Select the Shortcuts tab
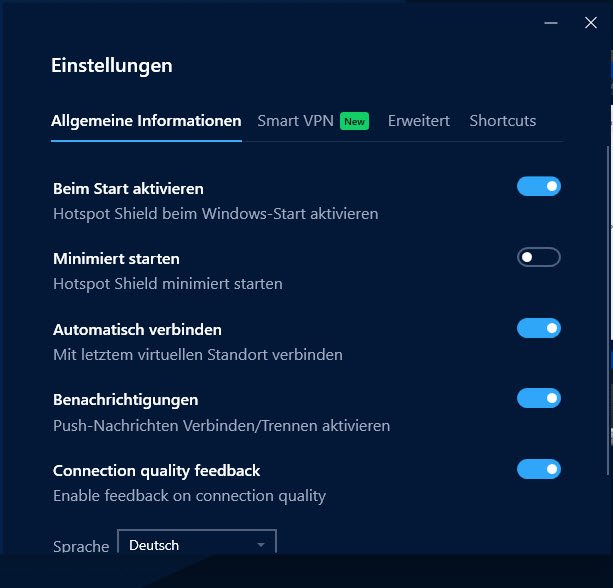The width and height of the screenshot is (613, 588). (x=502, y=121)
